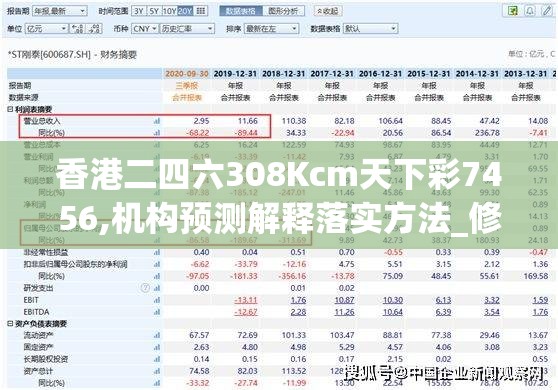Open the 排序 dropdown showing 最新在左

coord(271,28)
